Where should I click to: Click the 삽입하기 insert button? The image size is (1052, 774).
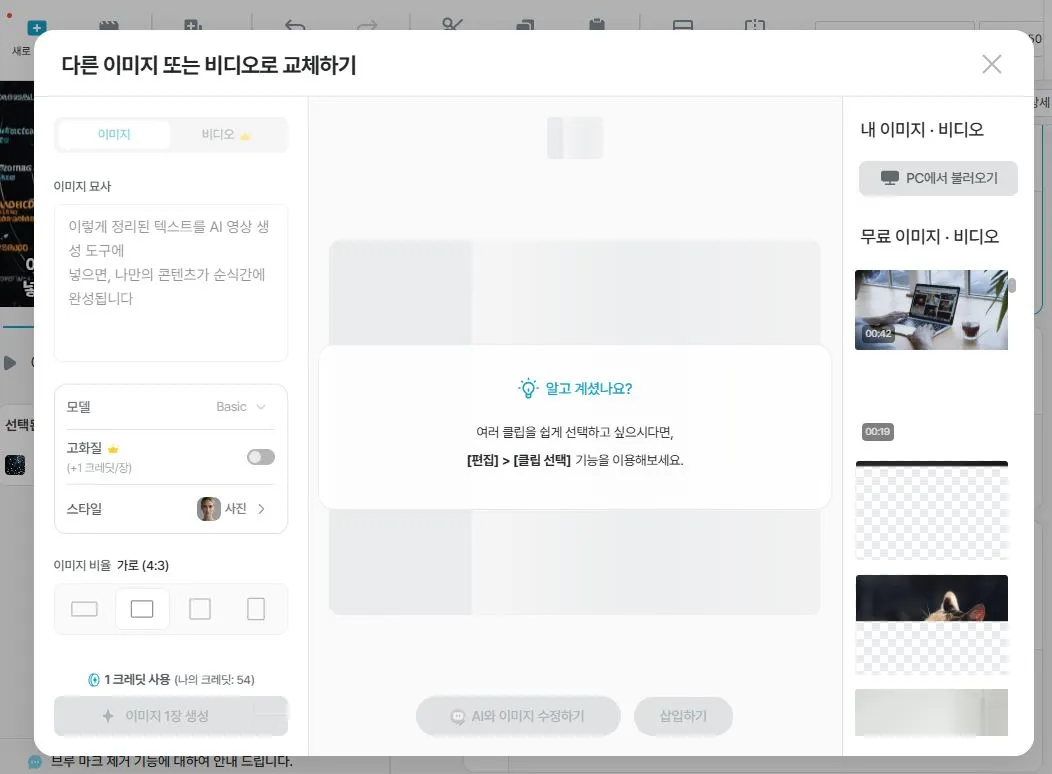pos(683,716)
